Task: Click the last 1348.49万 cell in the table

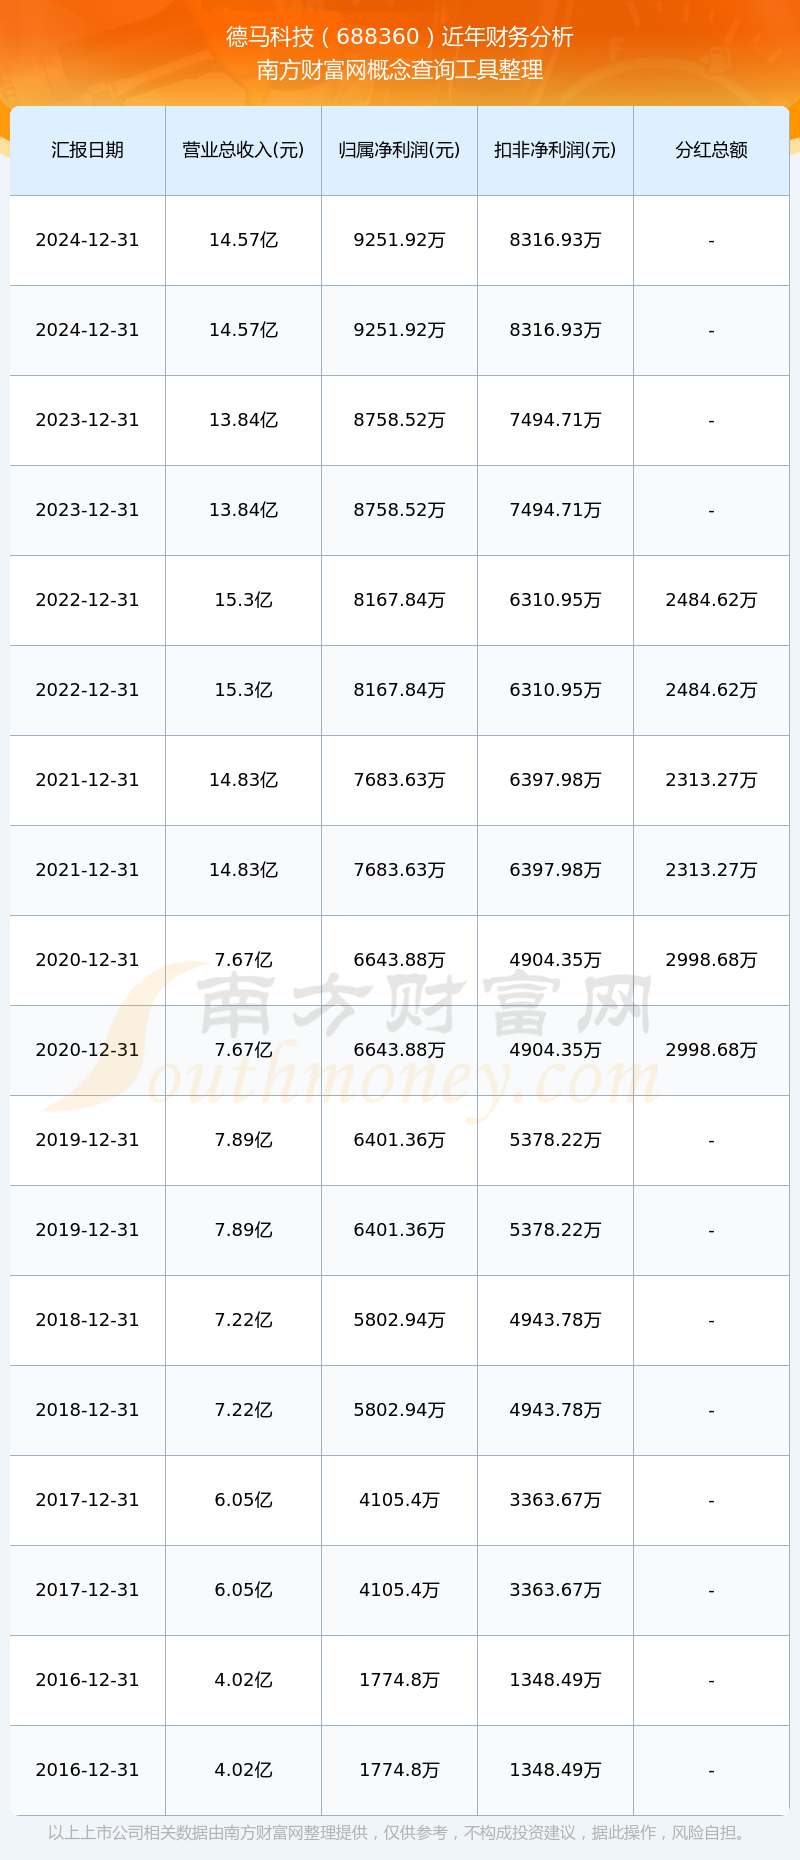Action: [x=555, y=1770]
